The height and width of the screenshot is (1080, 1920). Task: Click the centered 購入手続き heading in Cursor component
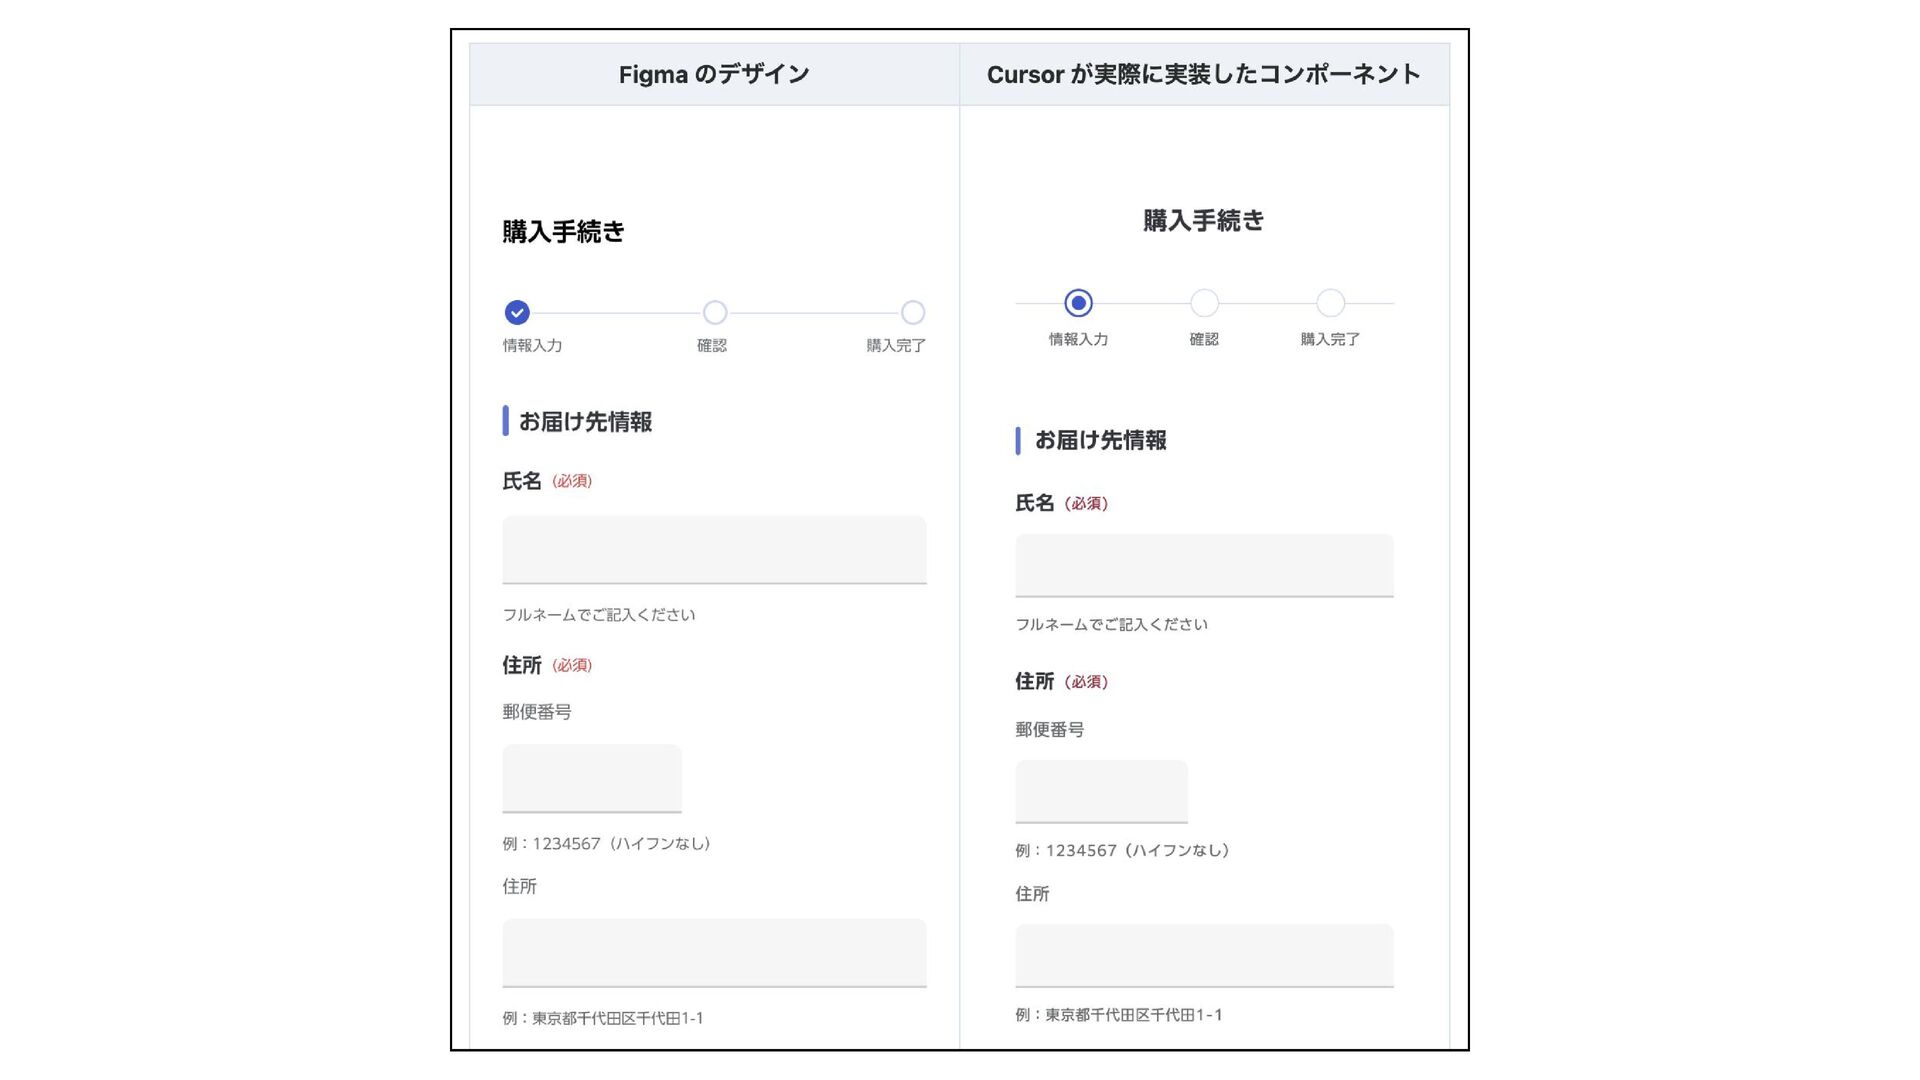[x=1204, y=221]
